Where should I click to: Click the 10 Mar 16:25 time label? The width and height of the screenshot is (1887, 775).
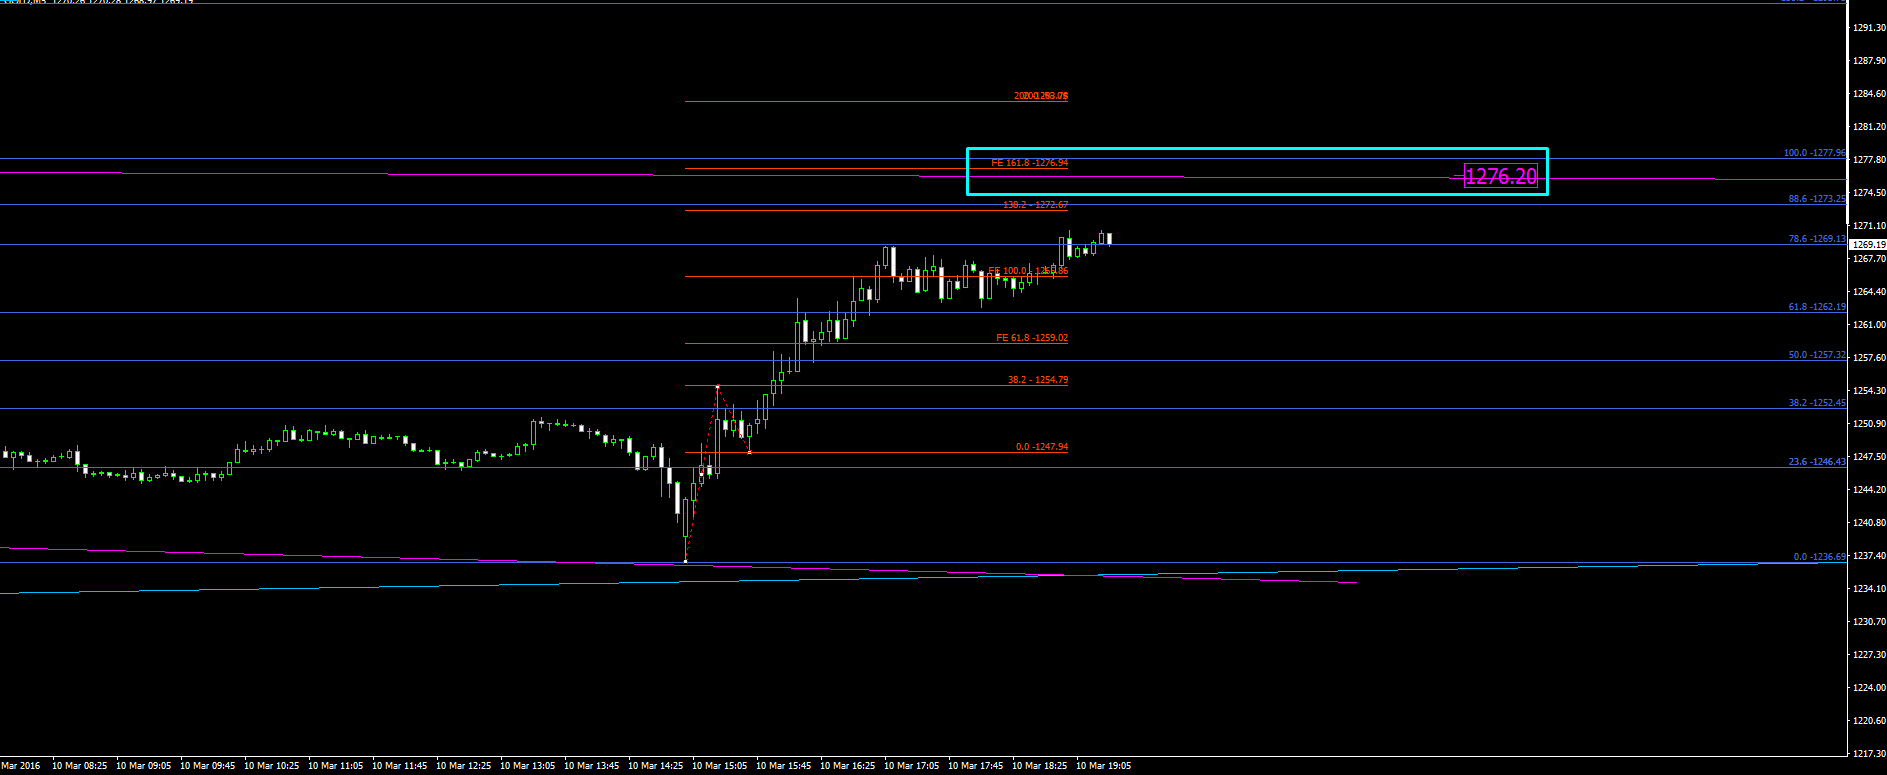847,766
